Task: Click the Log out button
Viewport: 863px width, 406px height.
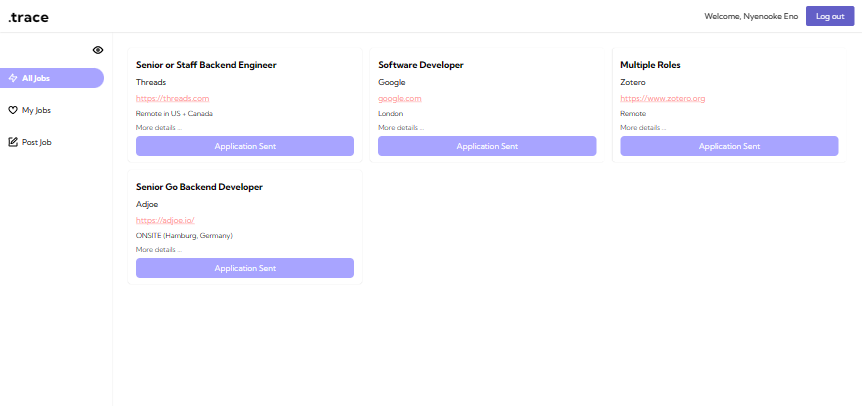Action: [x=830, y=16]
